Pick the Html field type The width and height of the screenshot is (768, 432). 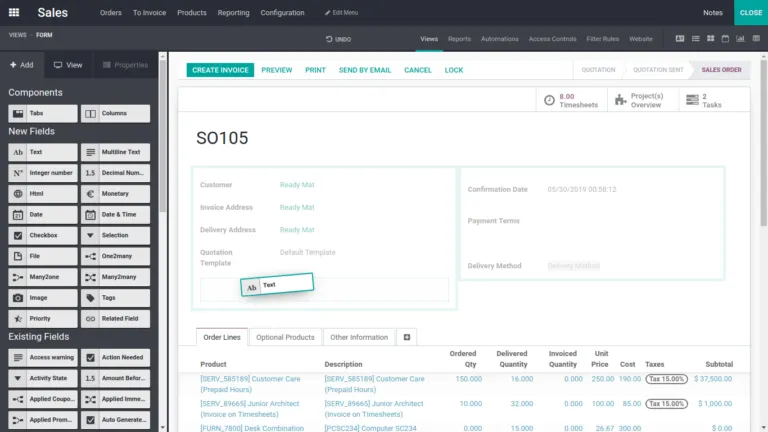click(x=43, y=194)
